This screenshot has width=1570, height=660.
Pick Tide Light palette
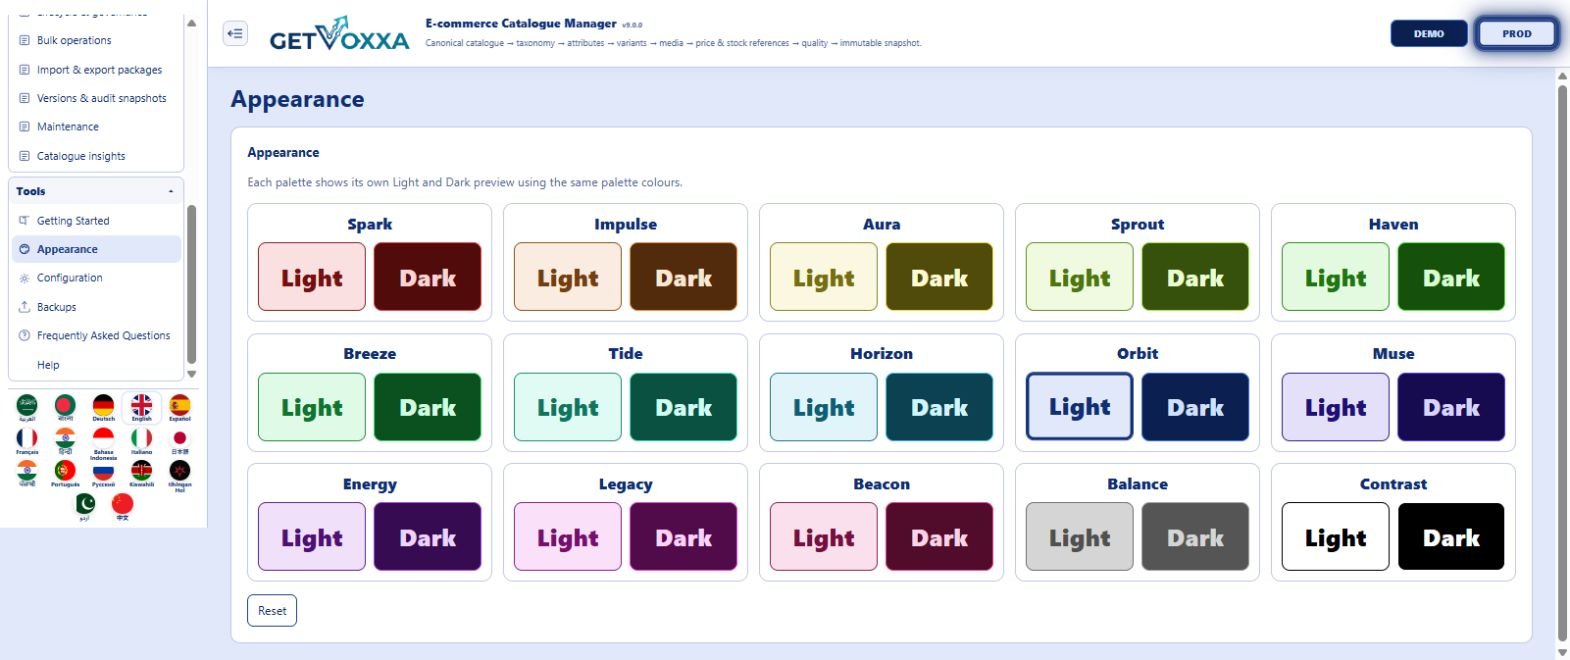(568, 407)
